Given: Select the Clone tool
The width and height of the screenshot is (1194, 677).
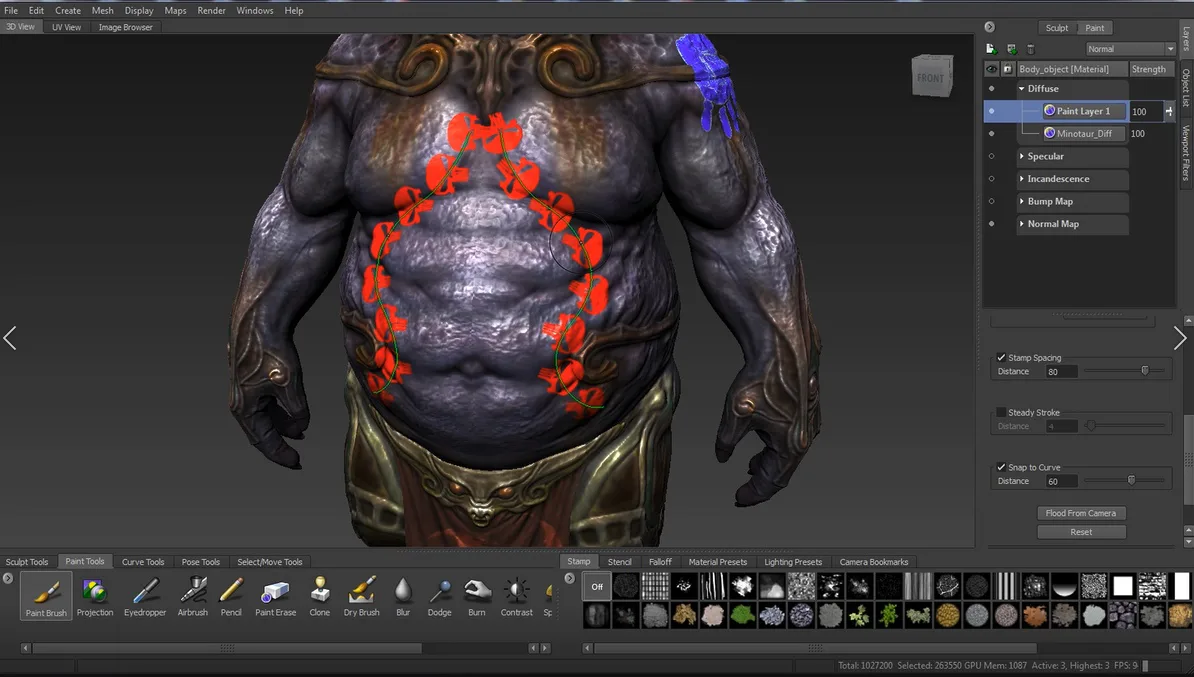Looking at the screenshot, I should point(320,596).
